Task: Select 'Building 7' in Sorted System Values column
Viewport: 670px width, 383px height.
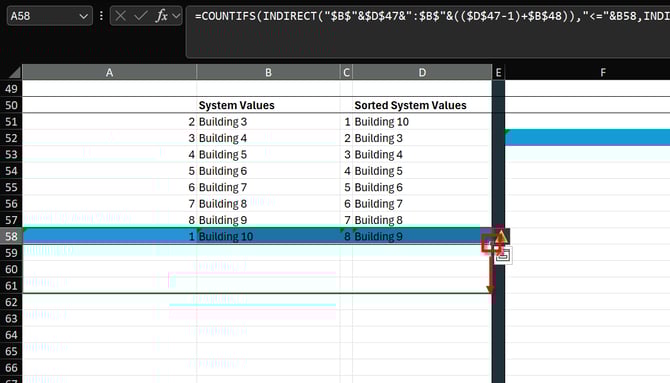Action: [422, 203]
